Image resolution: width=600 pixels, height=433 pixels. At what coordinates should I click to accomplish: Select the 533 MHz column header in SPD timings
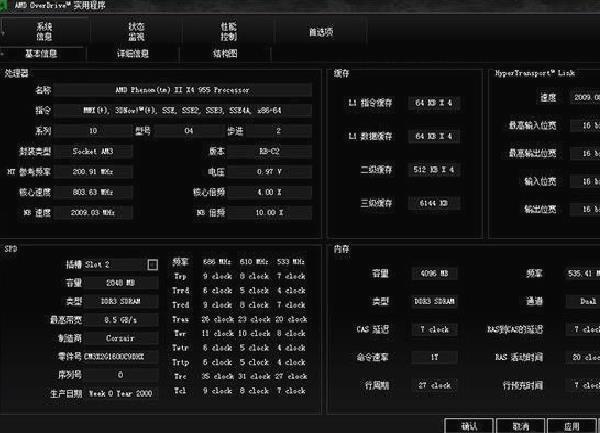pyautogui.click(x=290, y=262)
